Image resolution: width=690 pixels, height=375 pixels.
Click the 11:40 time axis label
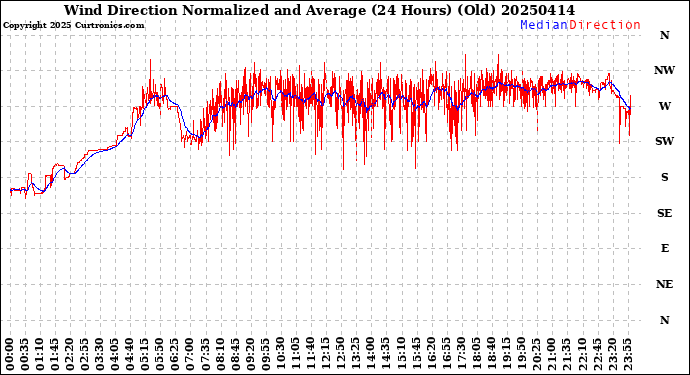310,354
